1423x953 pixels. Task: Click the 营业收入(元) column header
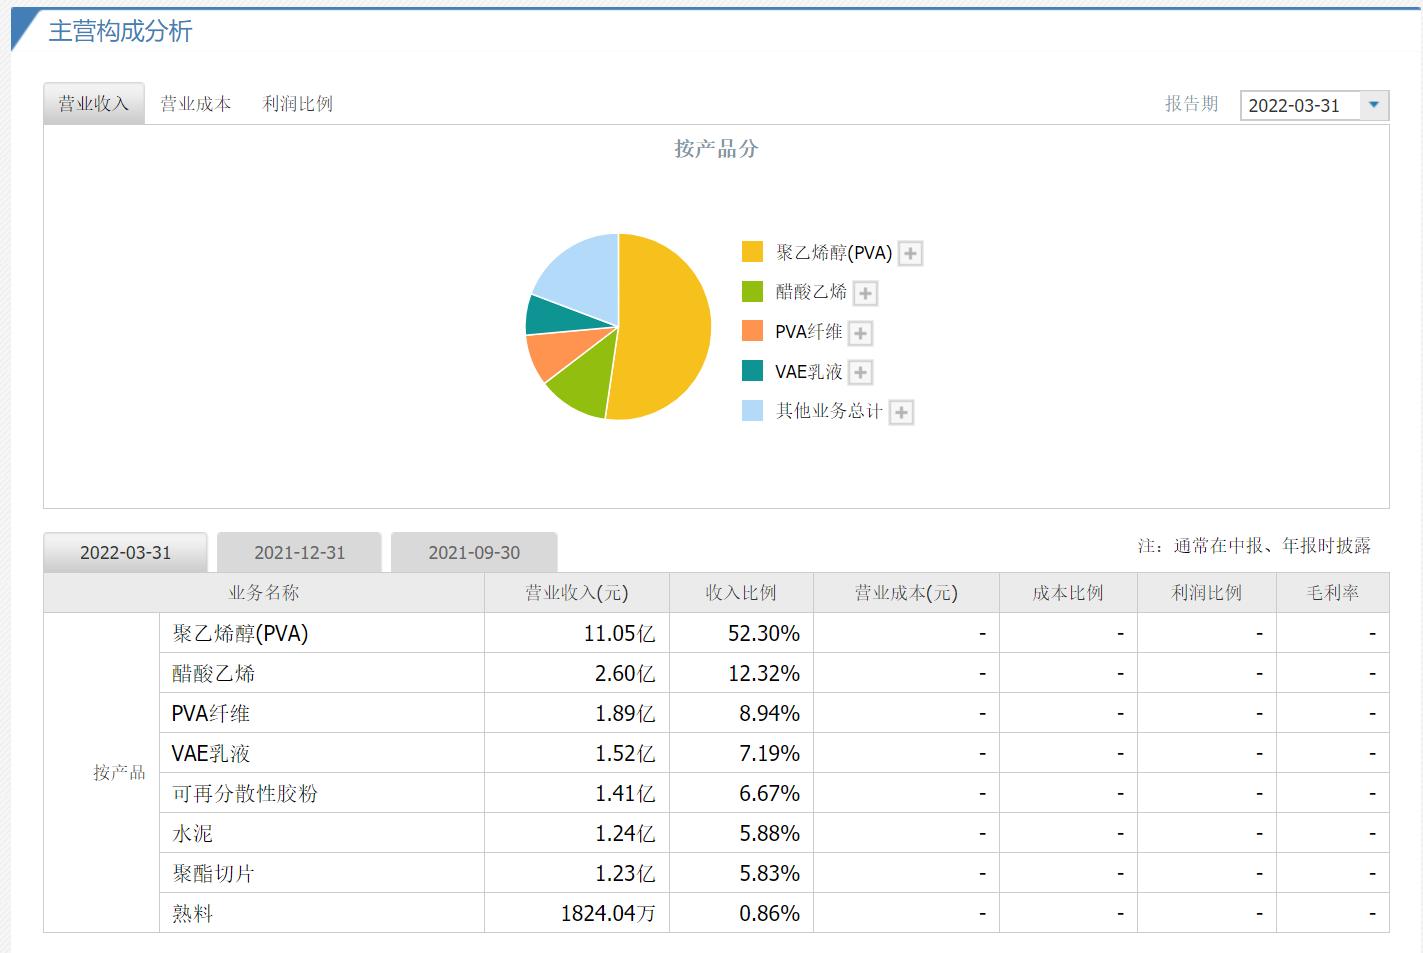point(577,593)
